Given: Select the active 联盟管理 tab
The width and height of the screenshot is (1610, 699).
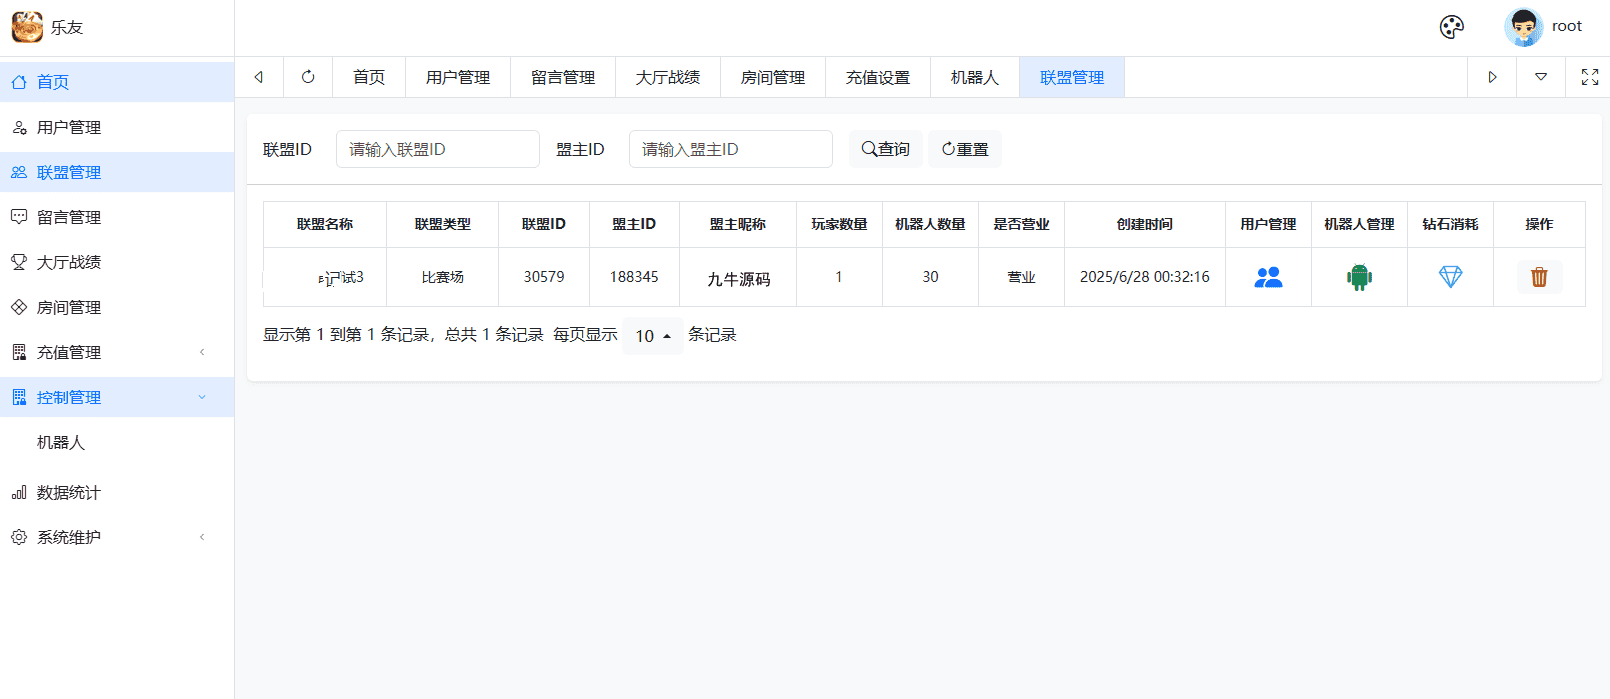Looking at the screenshot, I should pos(1072,77).
